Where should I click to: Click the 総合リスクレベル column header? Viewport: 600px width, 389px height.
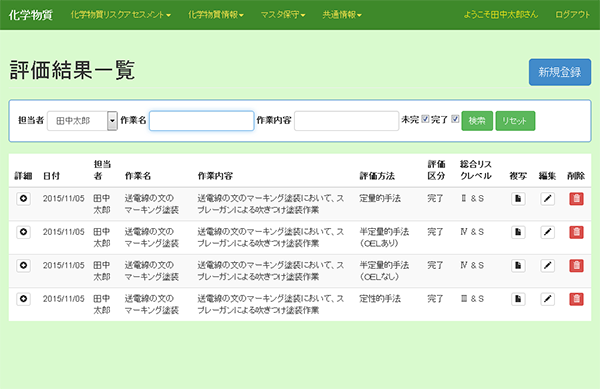[476, 170]
